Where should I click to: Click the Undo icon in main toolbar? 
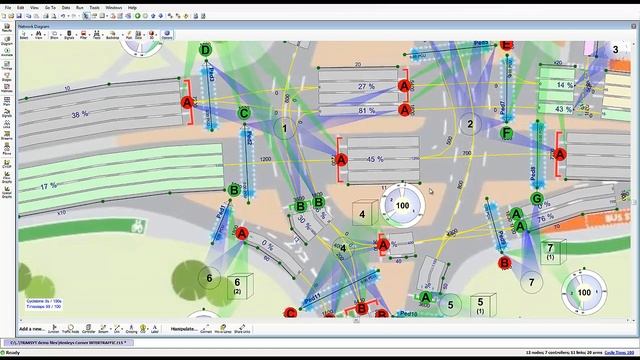(63, 16)
